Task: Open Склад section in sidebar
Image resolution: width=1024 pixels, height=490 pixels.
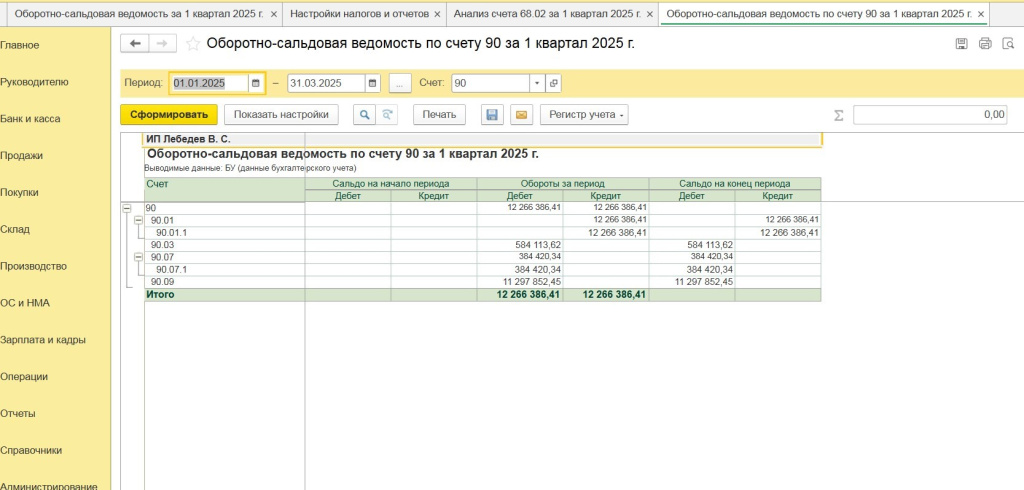Action: pyautogui.click(x=15, y=229)
